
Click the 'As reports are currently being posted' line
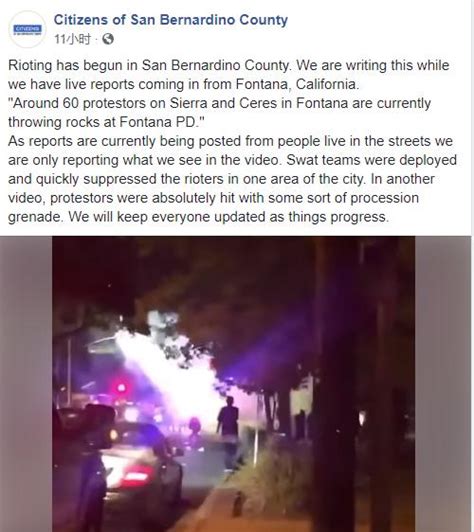click(230, 141)
